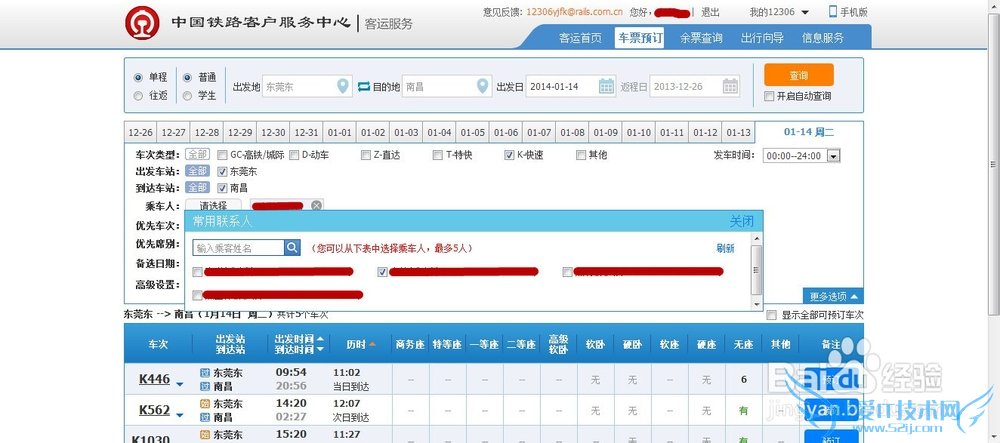Viewport: 1000px width, 443px height.
Task: Toggle show all bookable trains checkbox
Action: pos(772,315)
